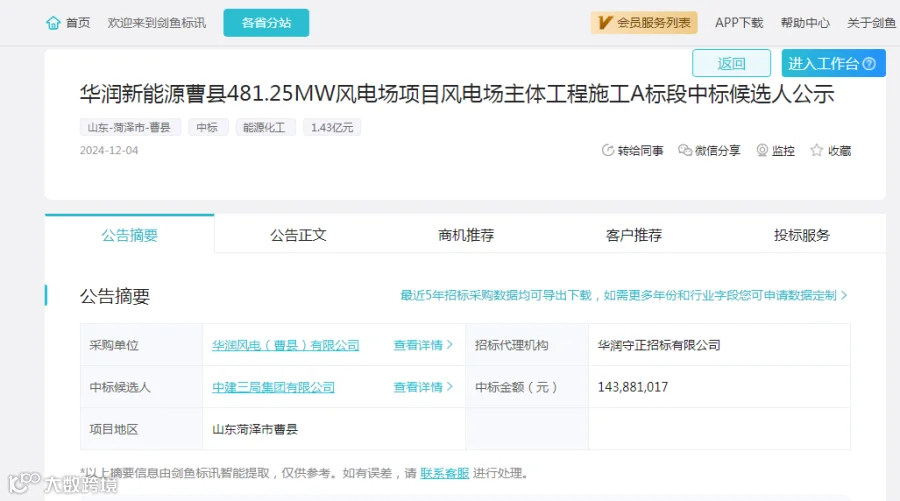This screenshot has height=501, width=900.
Task: Click the 采购单位 label cell
Action: 141,345
